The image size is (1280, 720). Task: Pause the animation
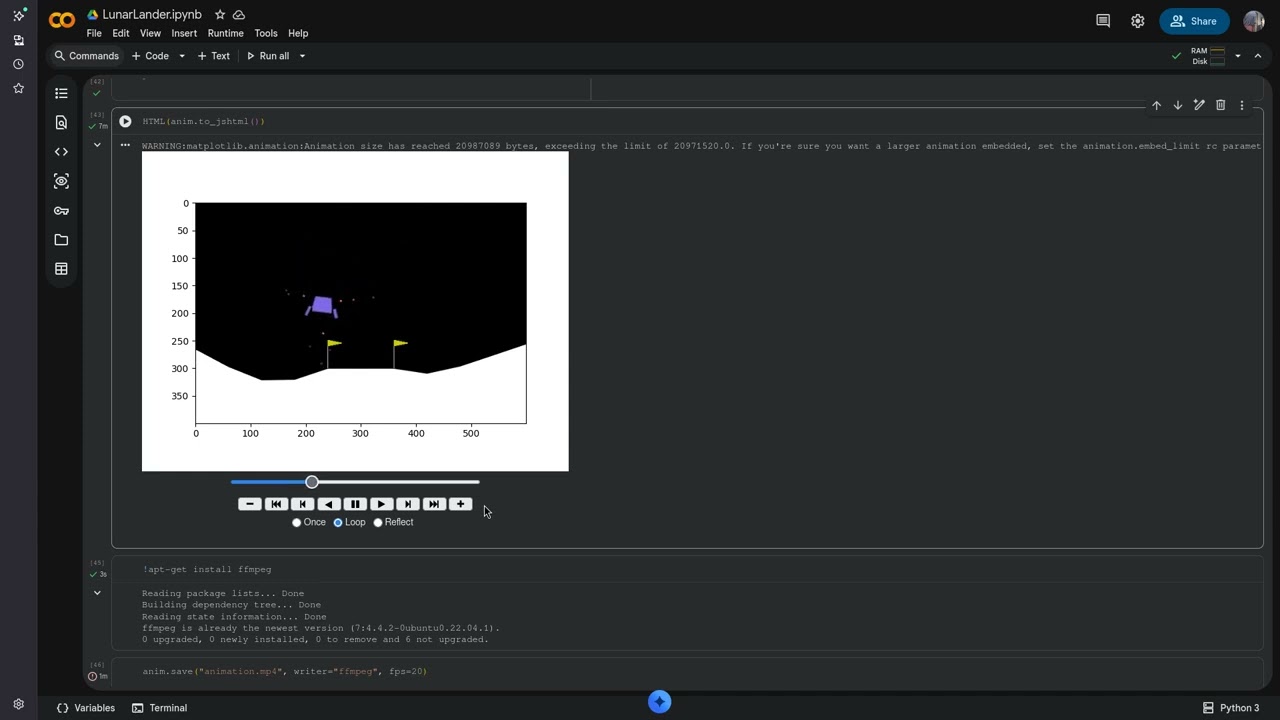[355, 504]
